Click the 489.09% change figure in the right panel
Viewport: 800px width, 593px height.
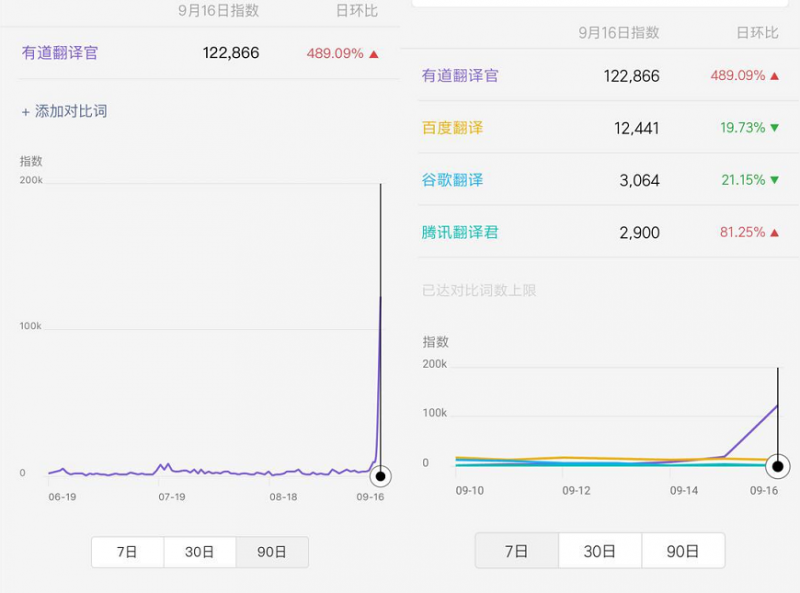tap(738, 76)
